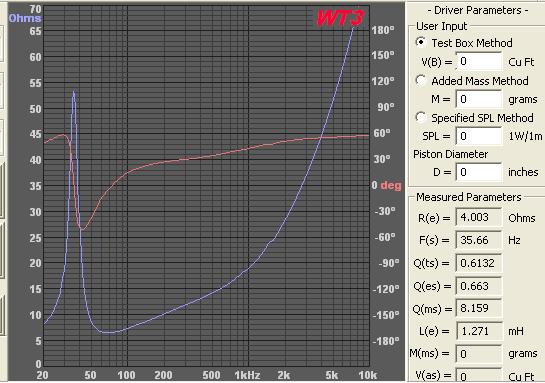Click the Test Box Method label
The height and width of the screenshot is (383, 545).
pyautogui.click(x=472, y=43)
